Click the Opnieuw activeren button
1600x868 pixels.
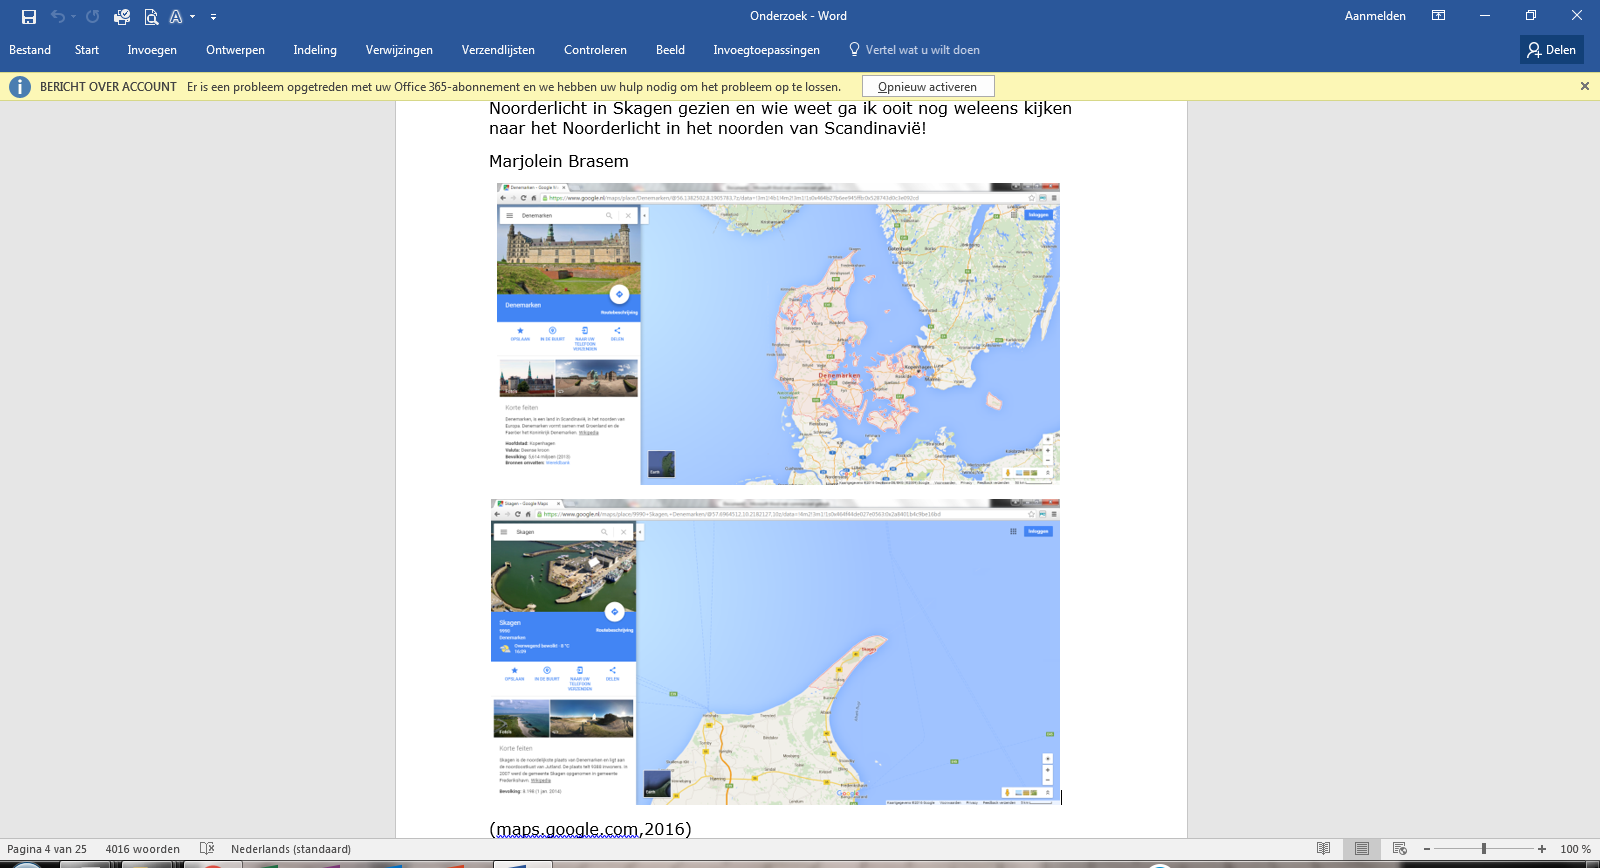click(927, 87)
